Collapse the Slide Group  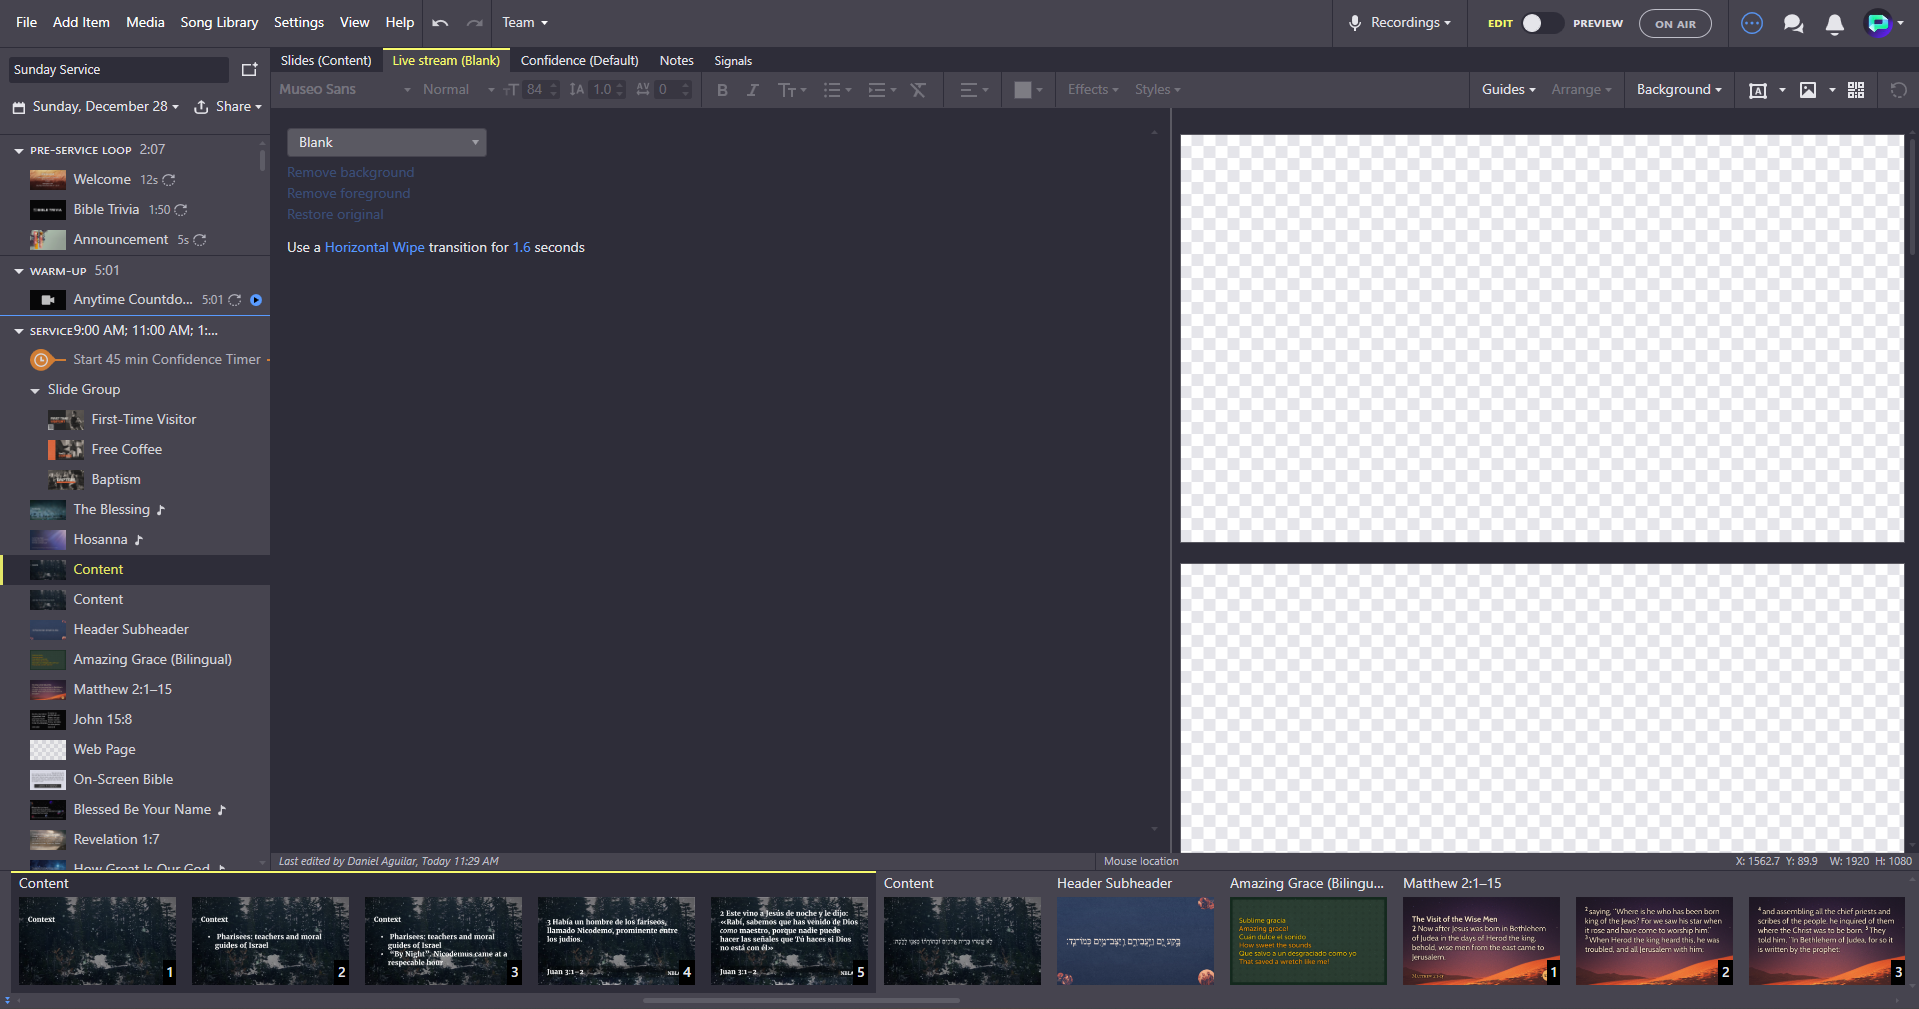tap(35, 390)
